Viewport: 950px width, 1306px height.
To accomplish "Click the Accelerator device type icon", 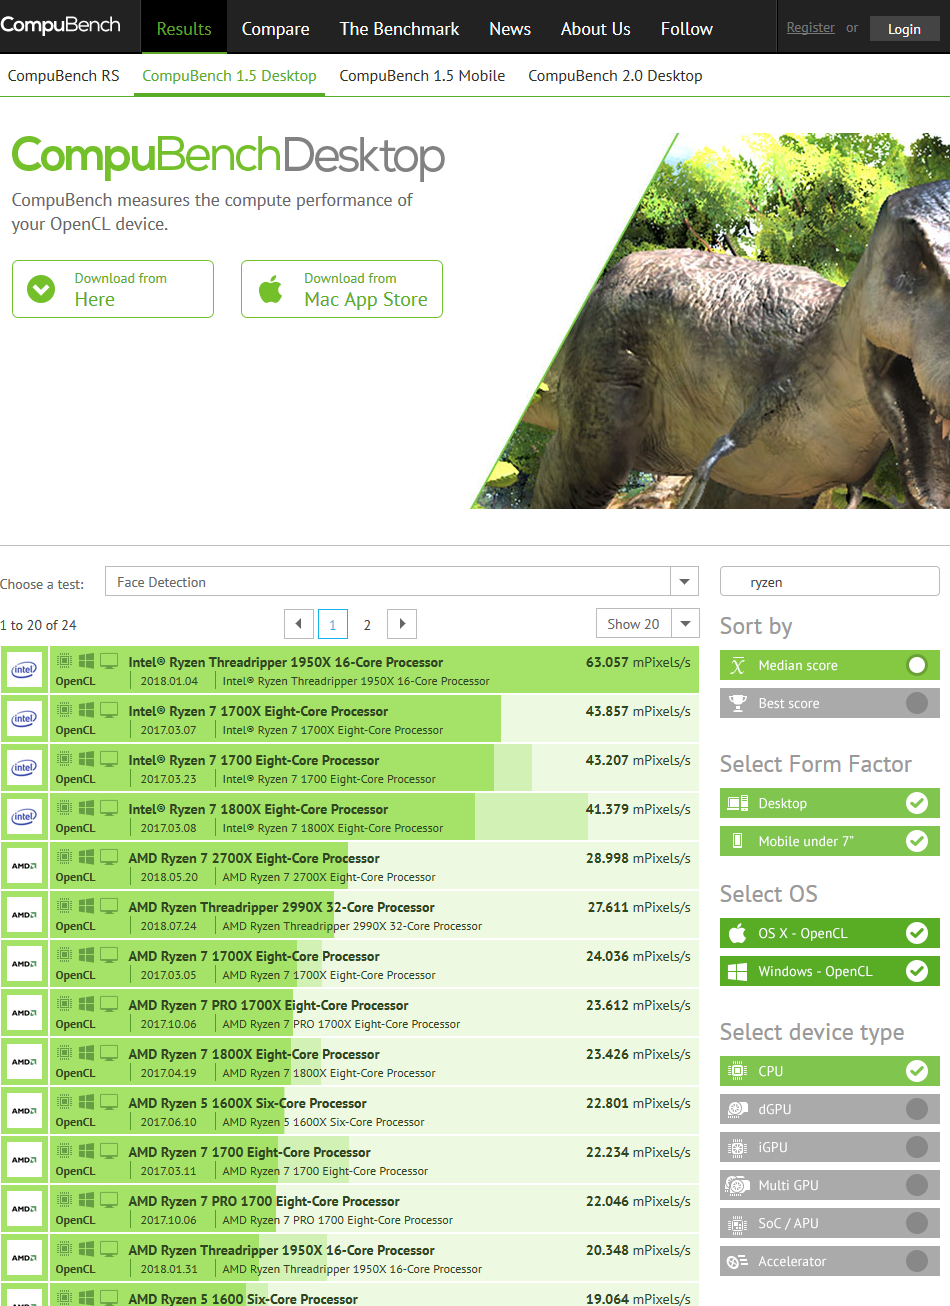I will (738, 1262).
